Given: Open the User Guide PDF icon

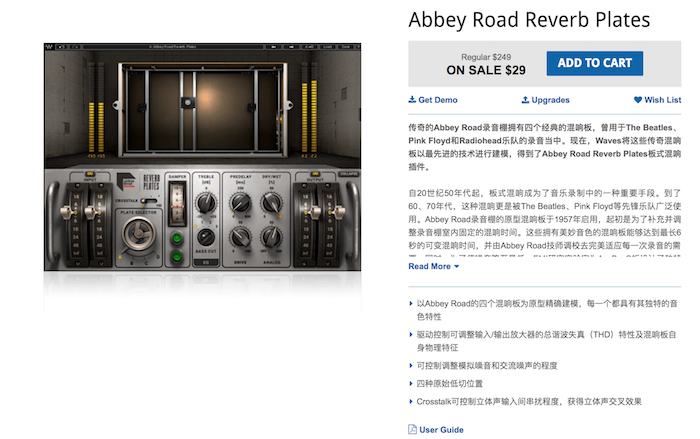Looking at the screenshot, I should [412, 429].
